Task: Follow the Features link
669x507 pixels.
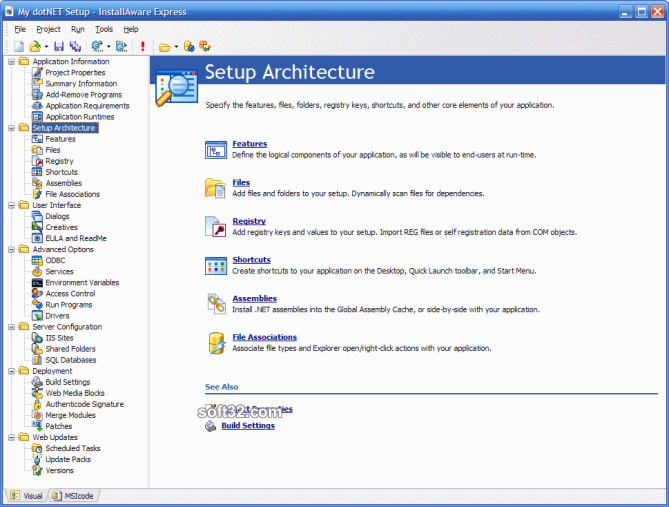Action: click(x=250, y=144)
